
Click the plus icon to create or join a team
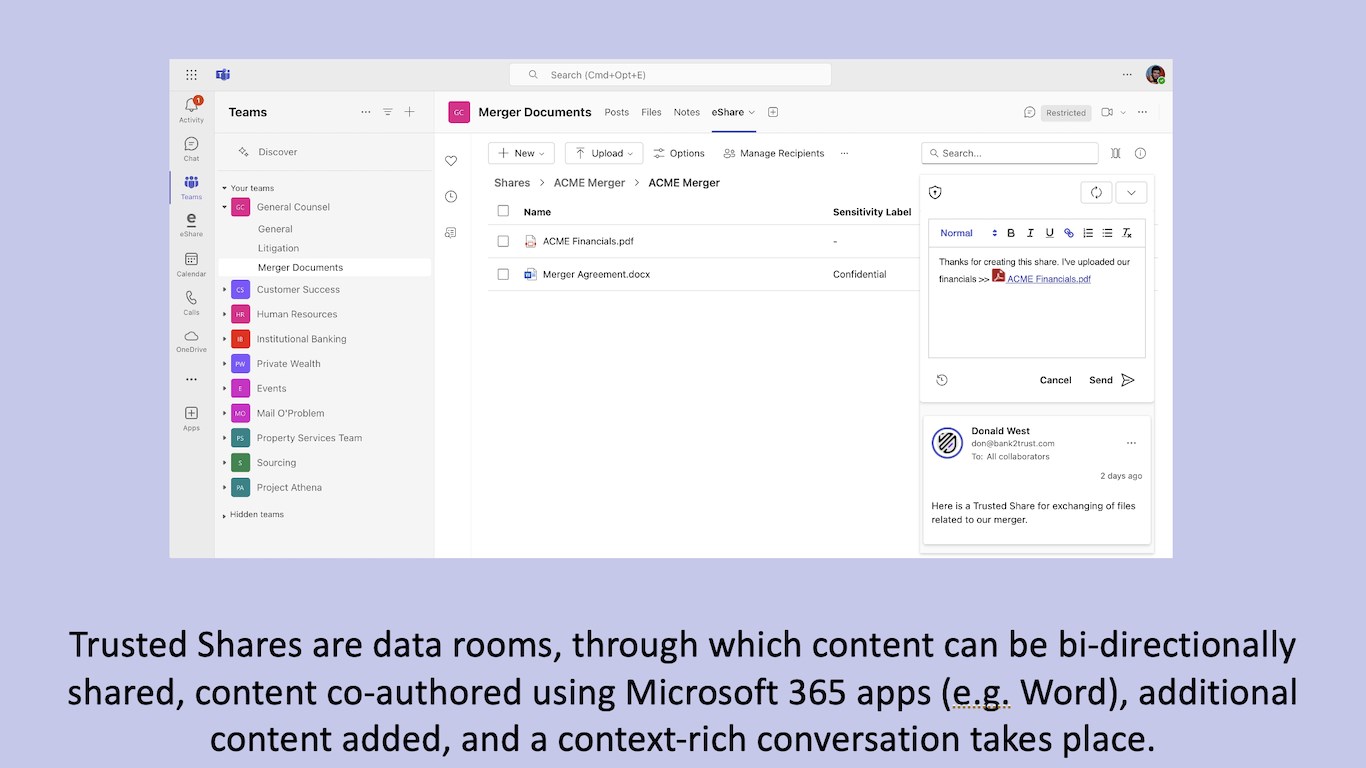point(409,112)
